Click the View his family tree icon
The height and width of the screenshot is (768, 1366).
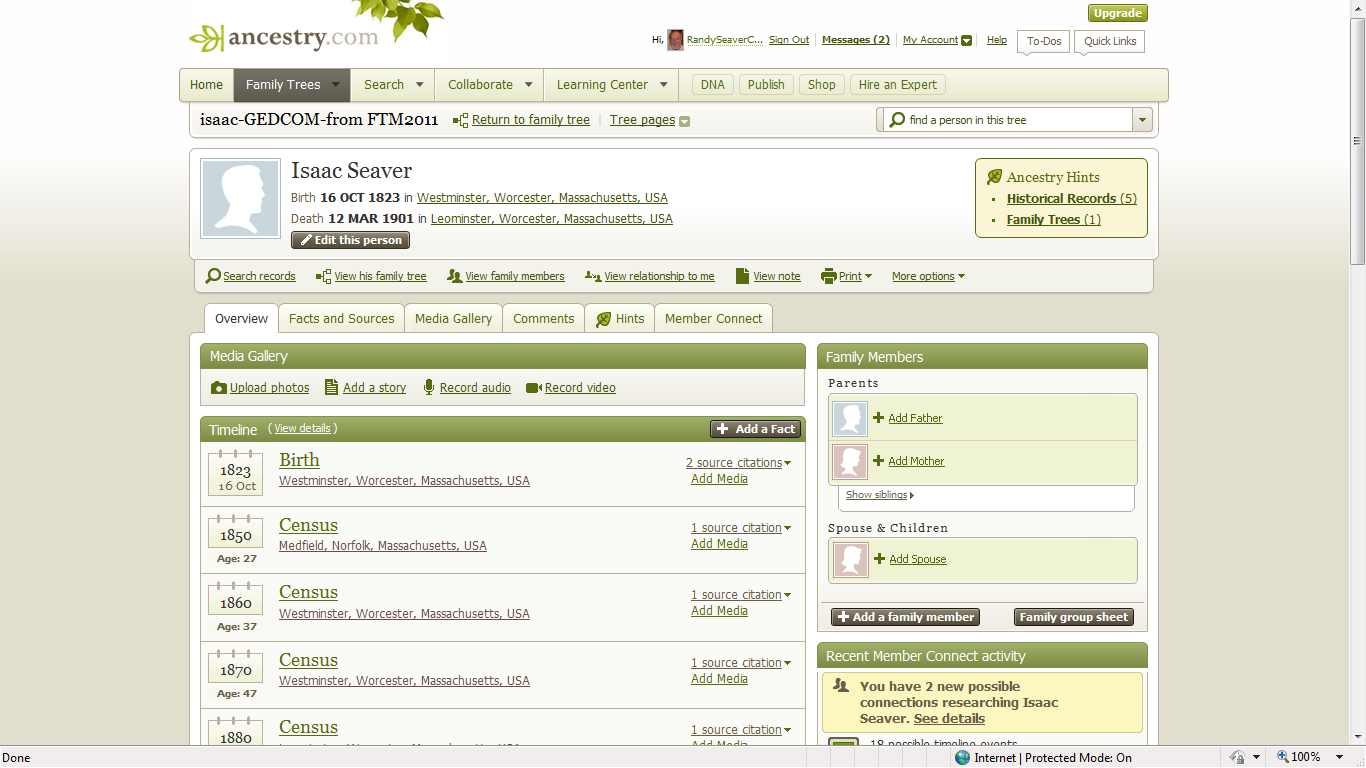[323, 276]
